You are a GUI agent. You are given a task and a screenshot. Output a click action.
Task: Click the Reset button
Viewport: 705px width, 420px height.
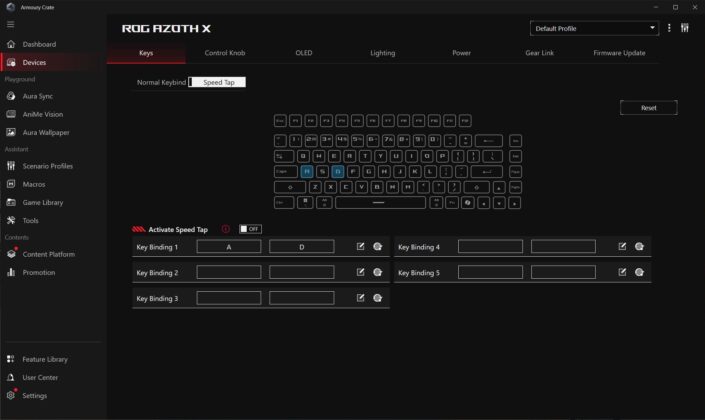648,108
